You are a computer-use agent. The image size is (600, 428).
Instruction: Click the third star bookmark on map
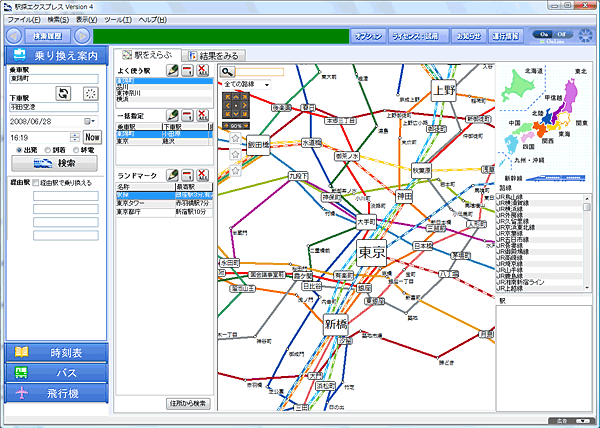click(x=235, y=171)
